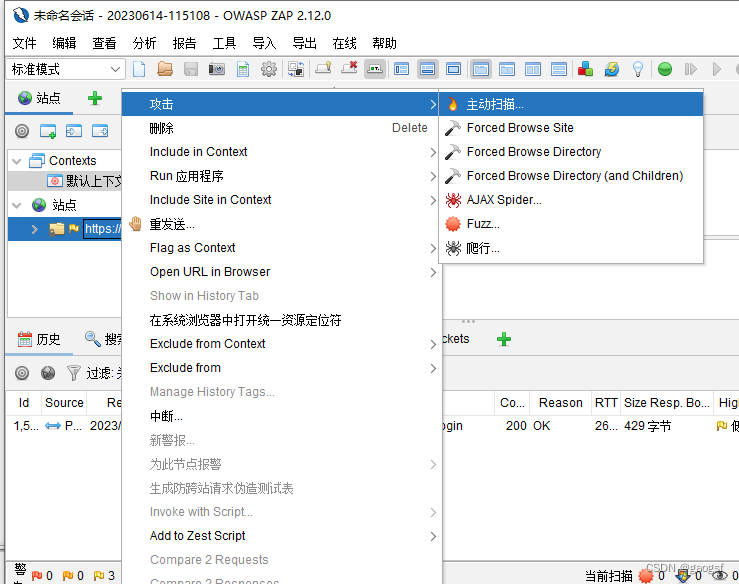The width and height of the screenshot is (739, 584).
Task: Open the 工具 menu
Action: (x=224, y=43)
